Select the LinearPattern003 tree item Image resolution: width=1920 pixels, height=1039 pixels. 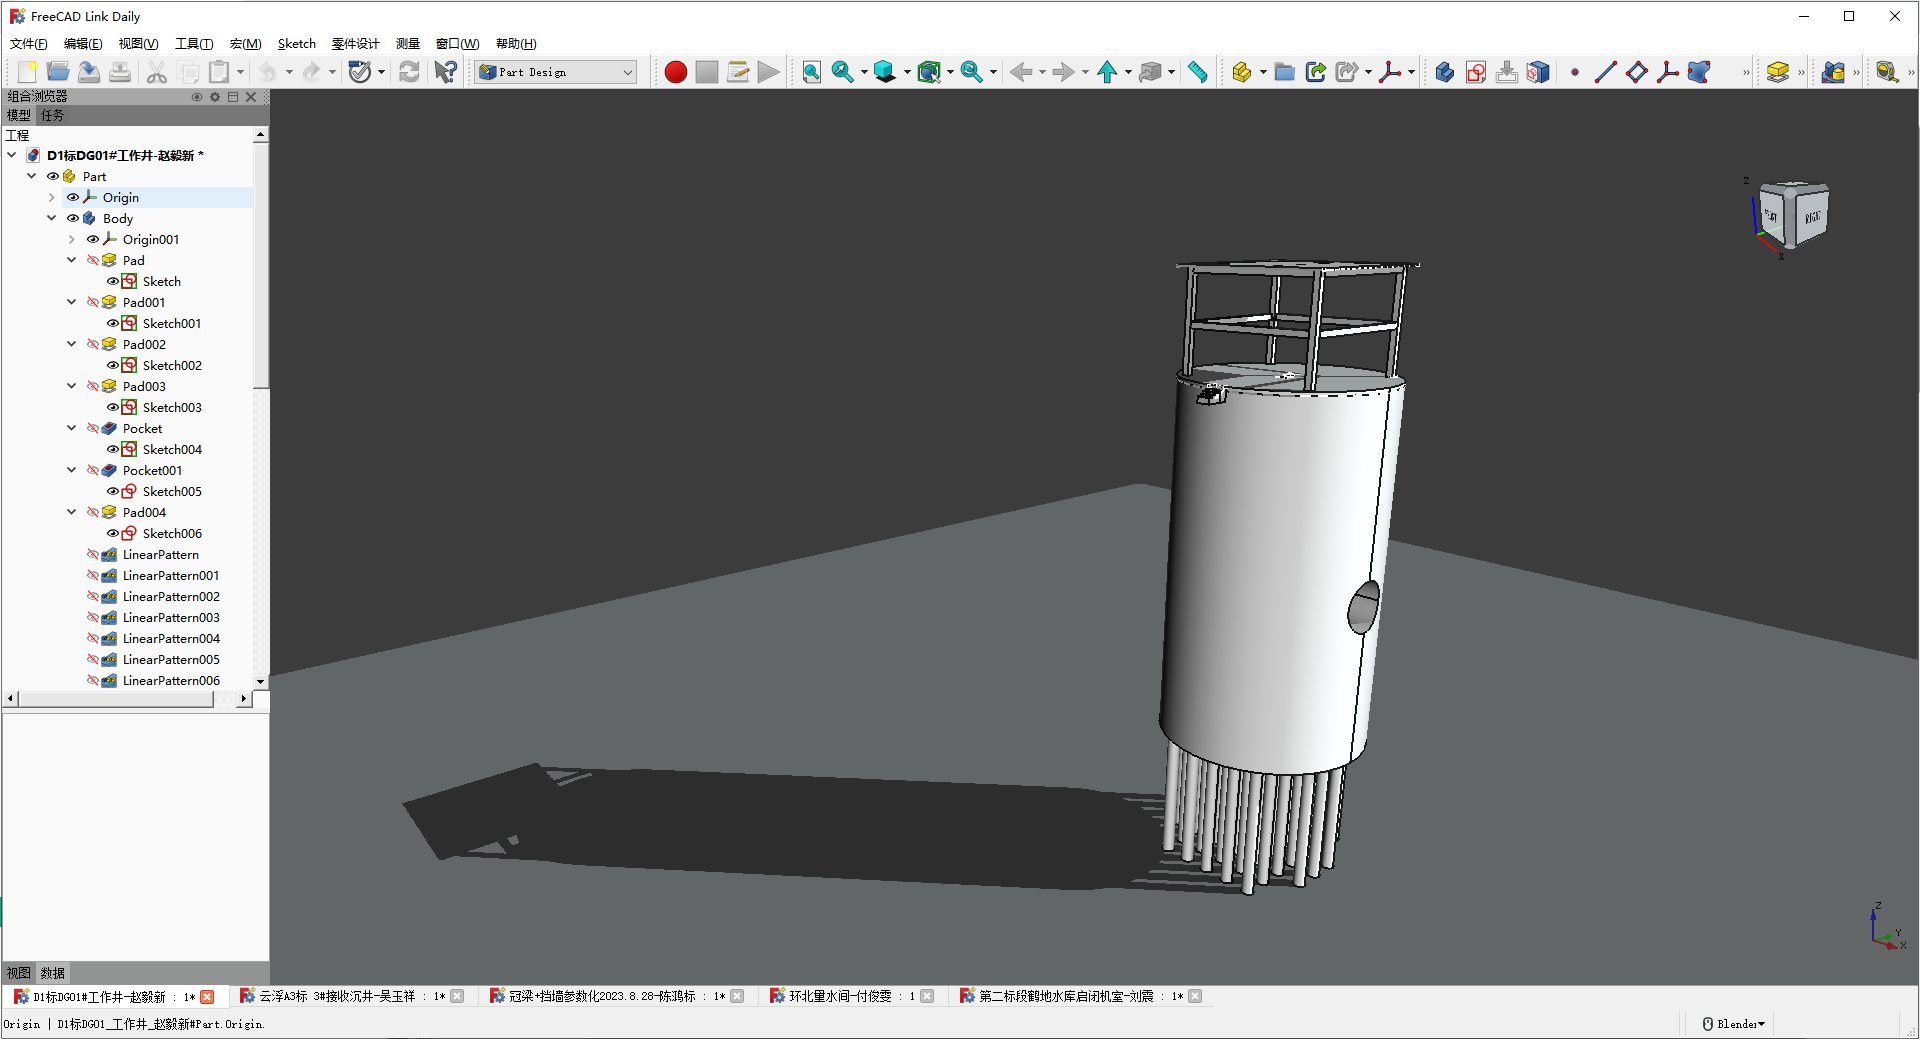[170, 617]
